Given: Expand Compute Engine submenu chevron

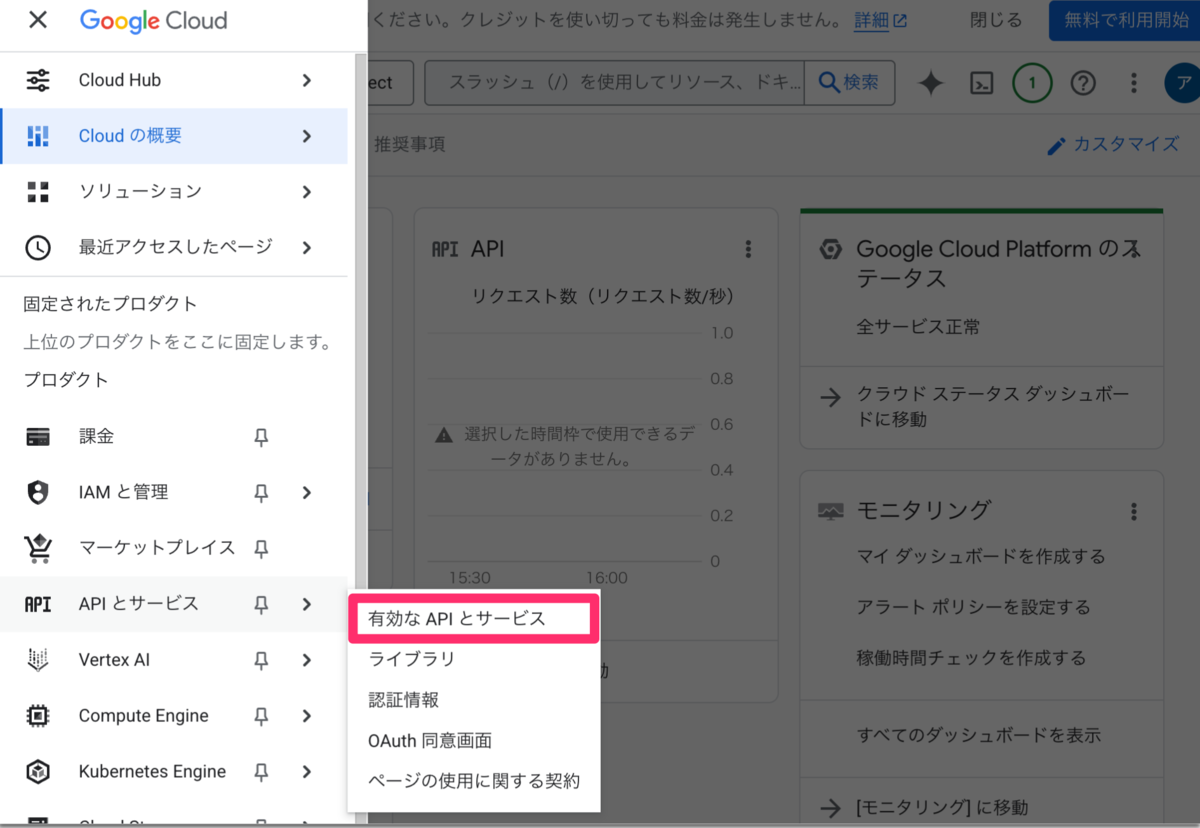Looking at the screenshot, I should click(x=307, y=716).
